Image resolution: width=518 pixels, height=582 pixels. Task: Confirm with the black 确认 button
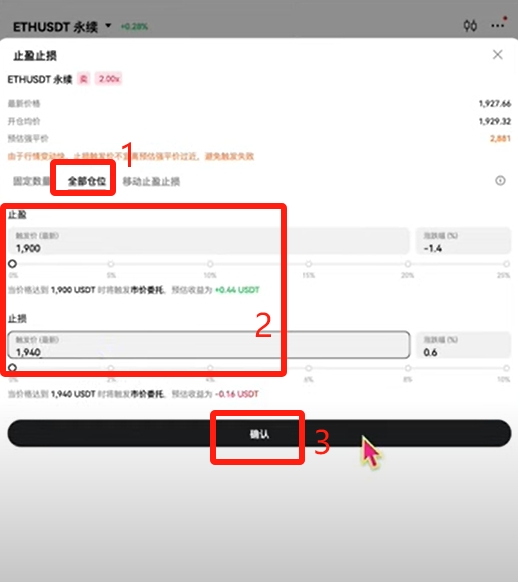(x=259, y=434)
